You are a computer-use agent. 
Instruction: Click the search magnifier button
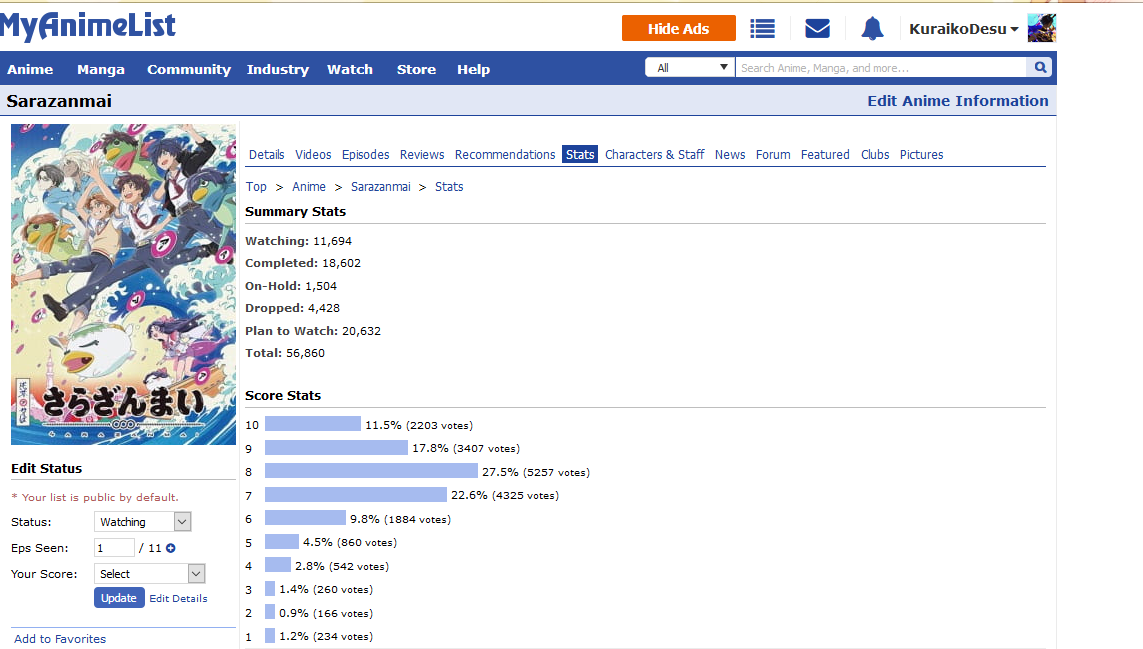click(x=1040, y=68)
